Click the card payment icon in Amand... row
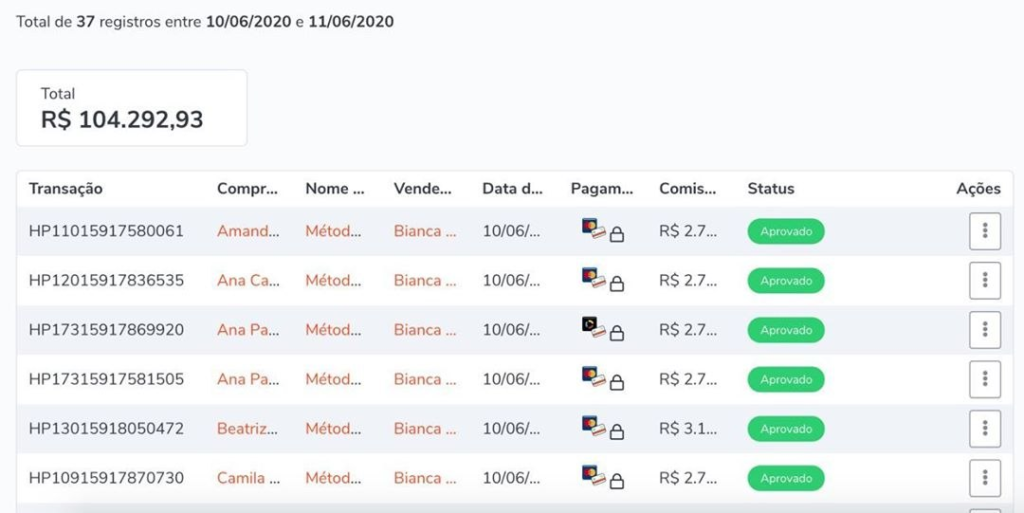 coord(594,229)
